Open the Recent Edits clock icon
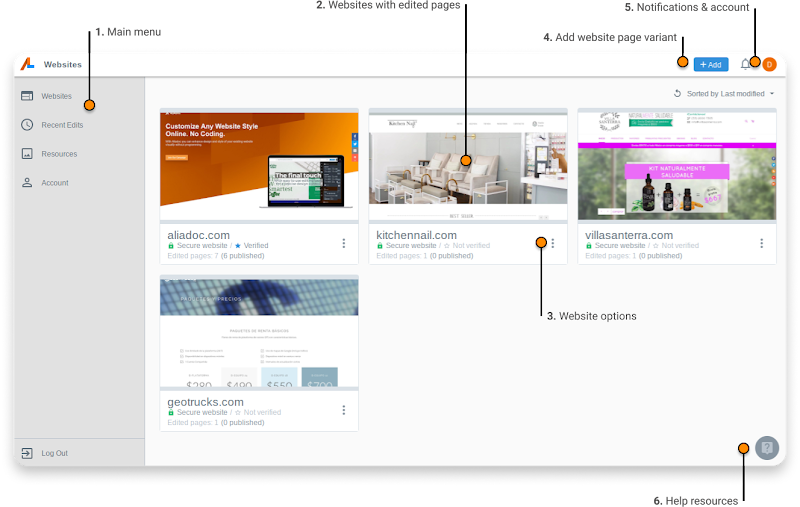The height and width of the screenshot is (507, 800). [x=27, y=125]
